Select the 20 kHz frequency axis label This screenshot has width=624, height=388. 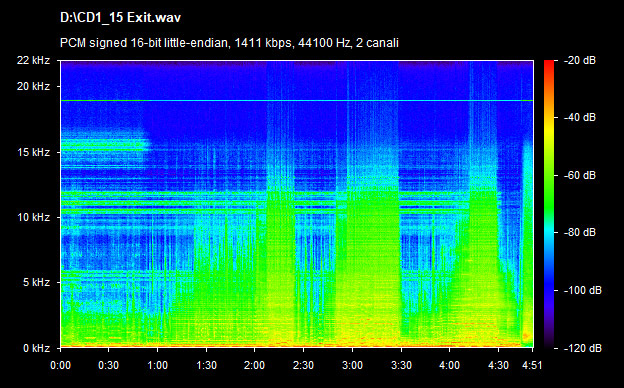(x=33, y=86)
